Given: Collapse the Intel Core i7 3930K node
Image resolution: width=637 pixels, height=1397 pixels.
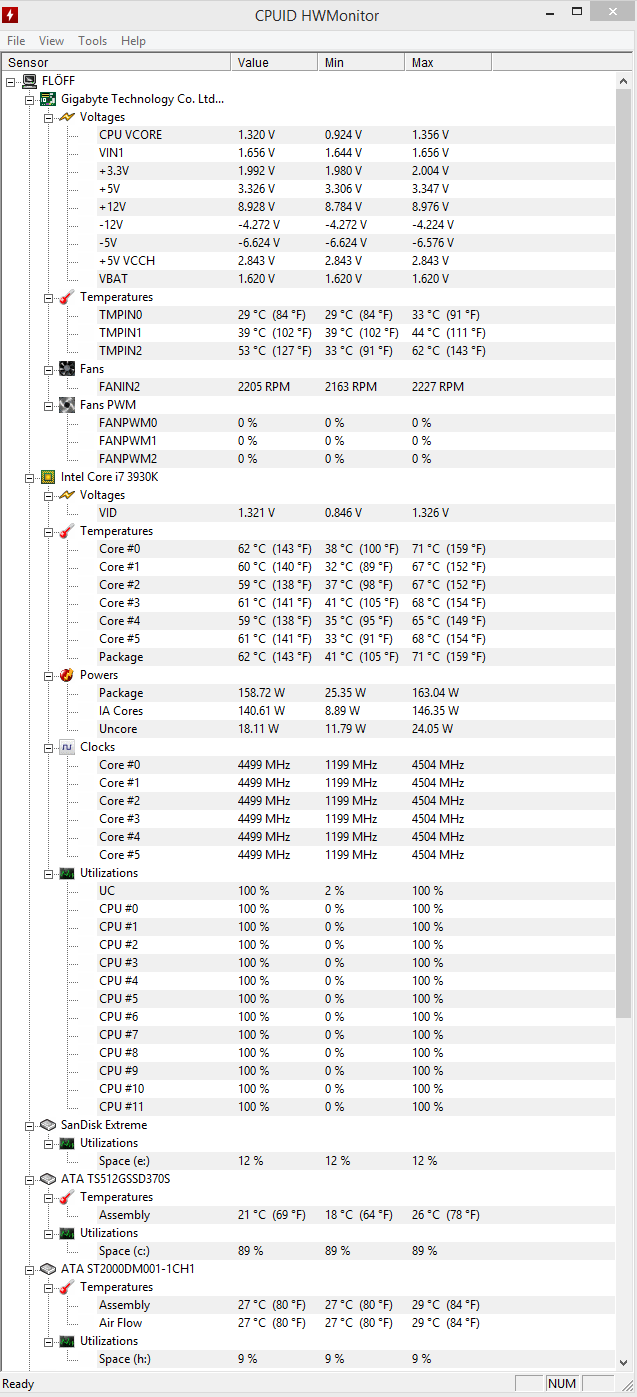Looking at the screenshot, I should 30,477.
